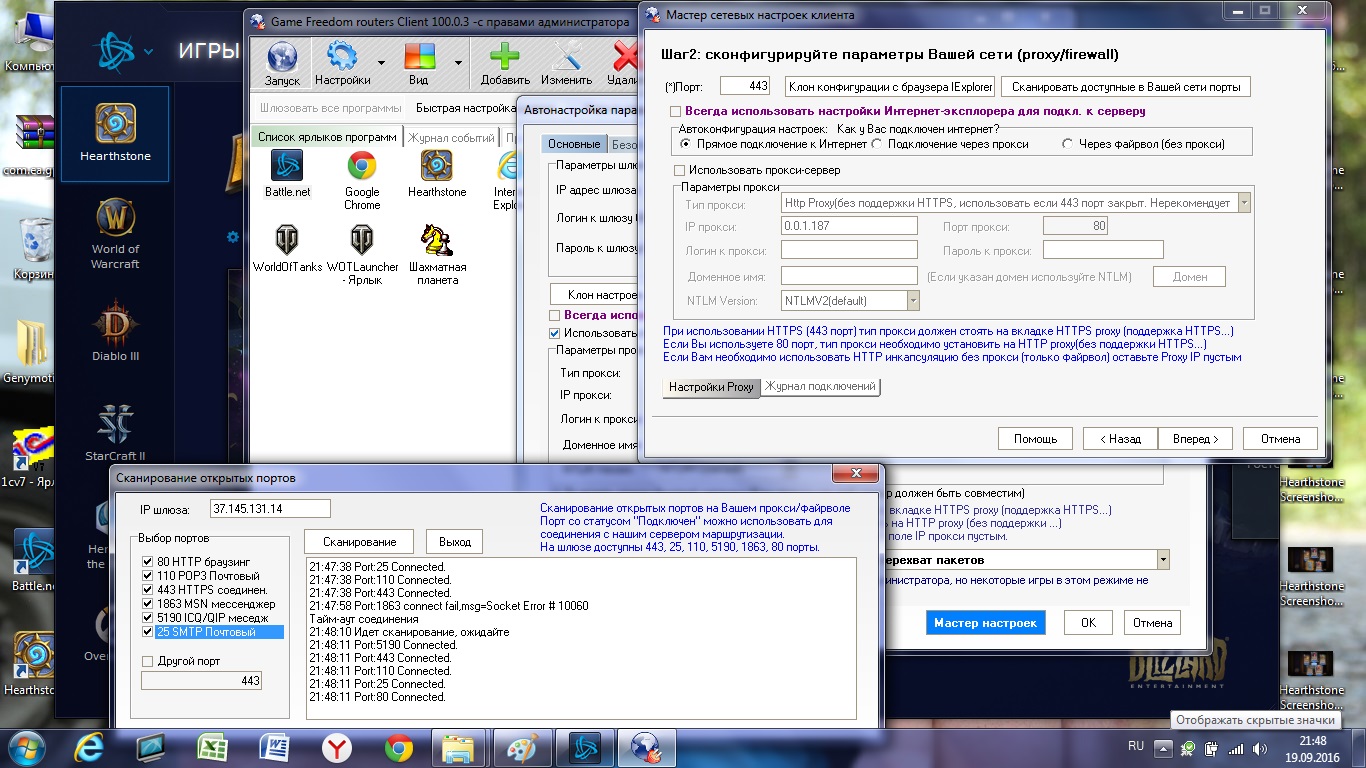Image resolution: width=1366 pixels, height=768 pixels.
Task: Uncheck the 25 SMTP Почтовый port checkbox
Action: point(148,632)
